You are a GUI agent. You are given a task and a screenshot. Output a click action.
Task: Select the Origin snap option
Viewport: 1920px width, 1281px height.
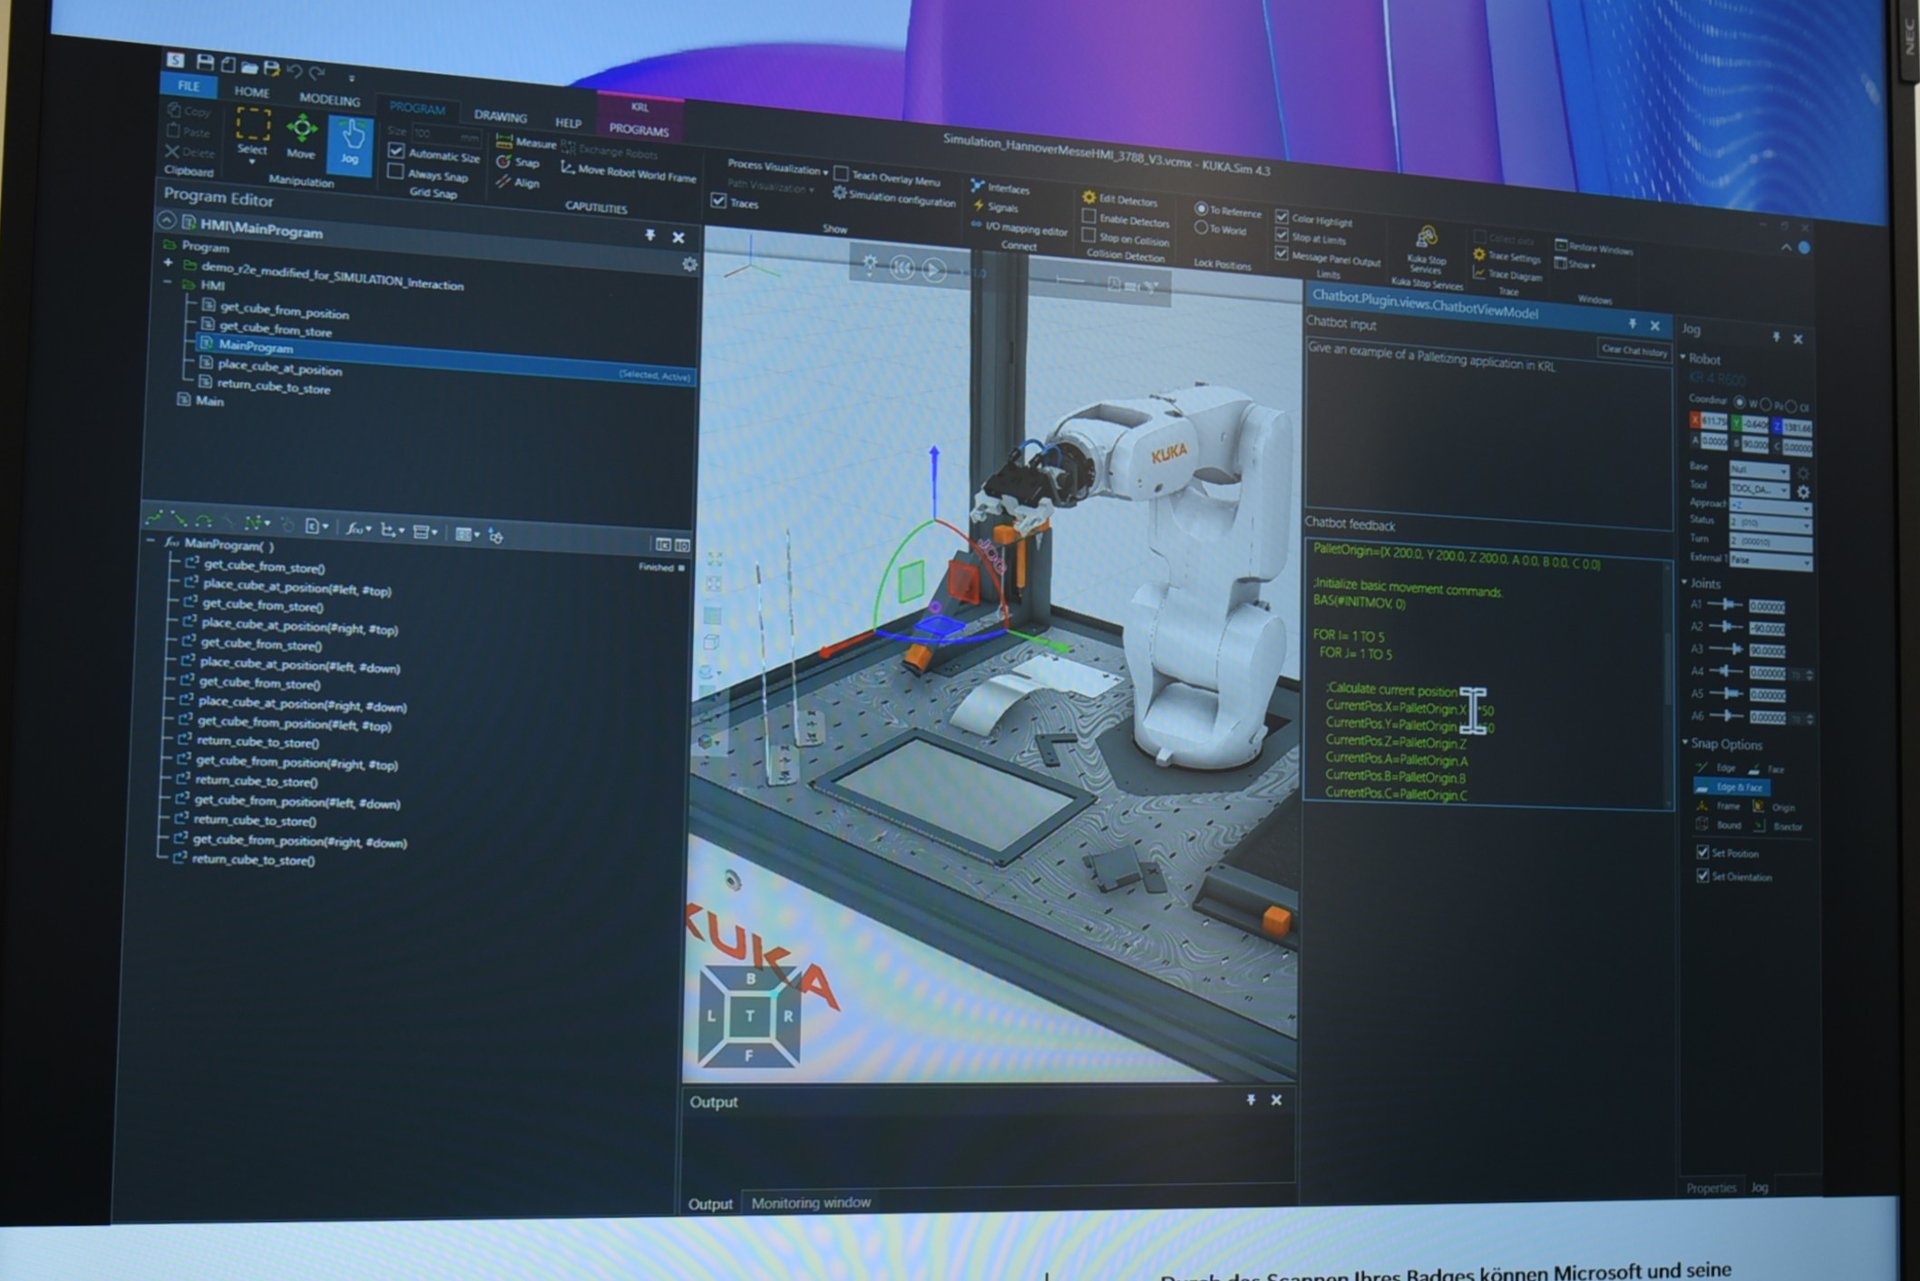coord(1774,807)
